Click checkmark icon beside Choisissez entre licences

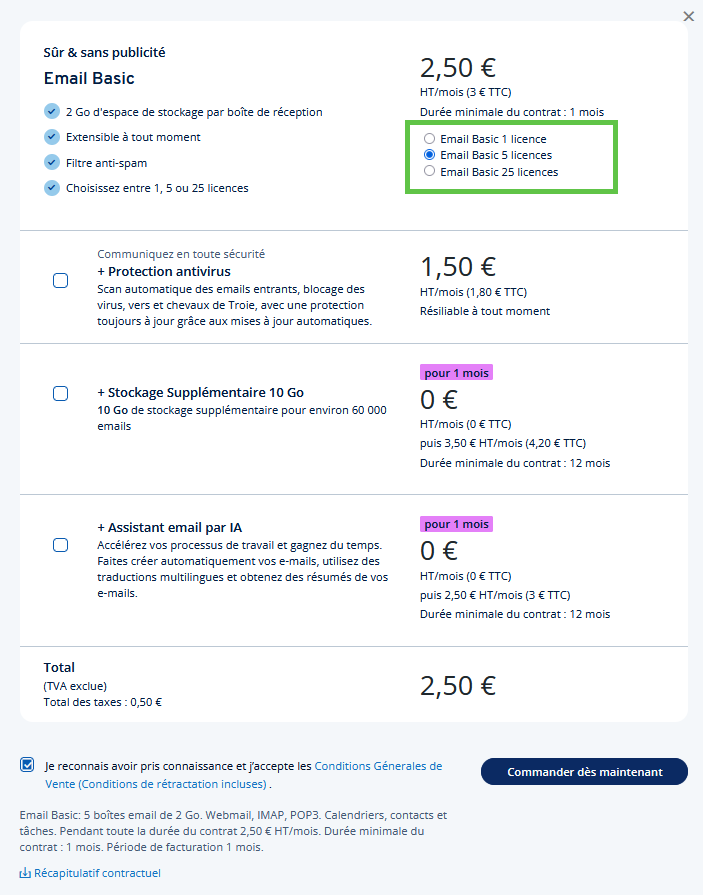(x=52, y=187)
